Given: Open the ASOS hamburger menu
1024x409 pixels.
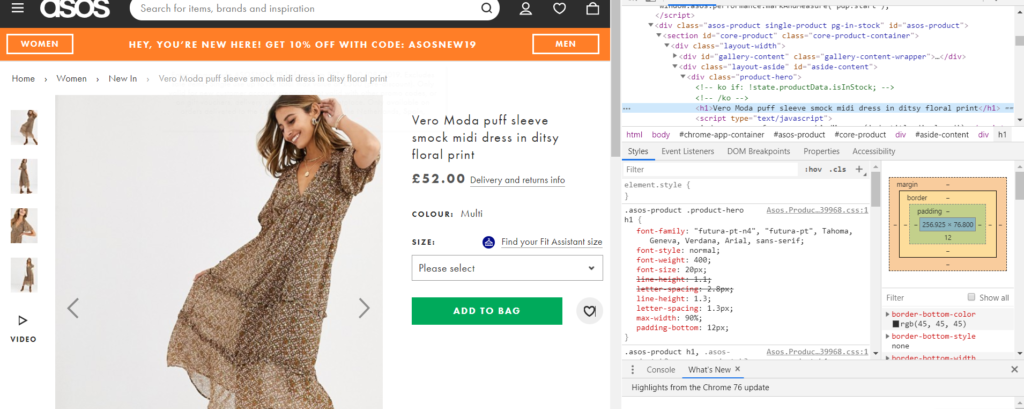Looking at the screenshot, I should point(18,8).
